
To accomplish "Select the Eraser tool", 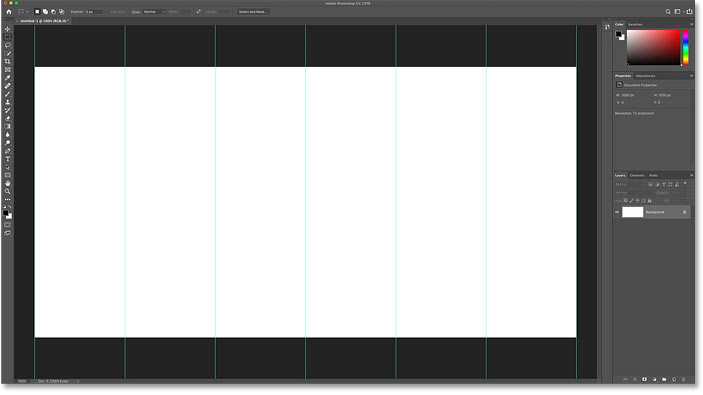I will coord(8,118).
